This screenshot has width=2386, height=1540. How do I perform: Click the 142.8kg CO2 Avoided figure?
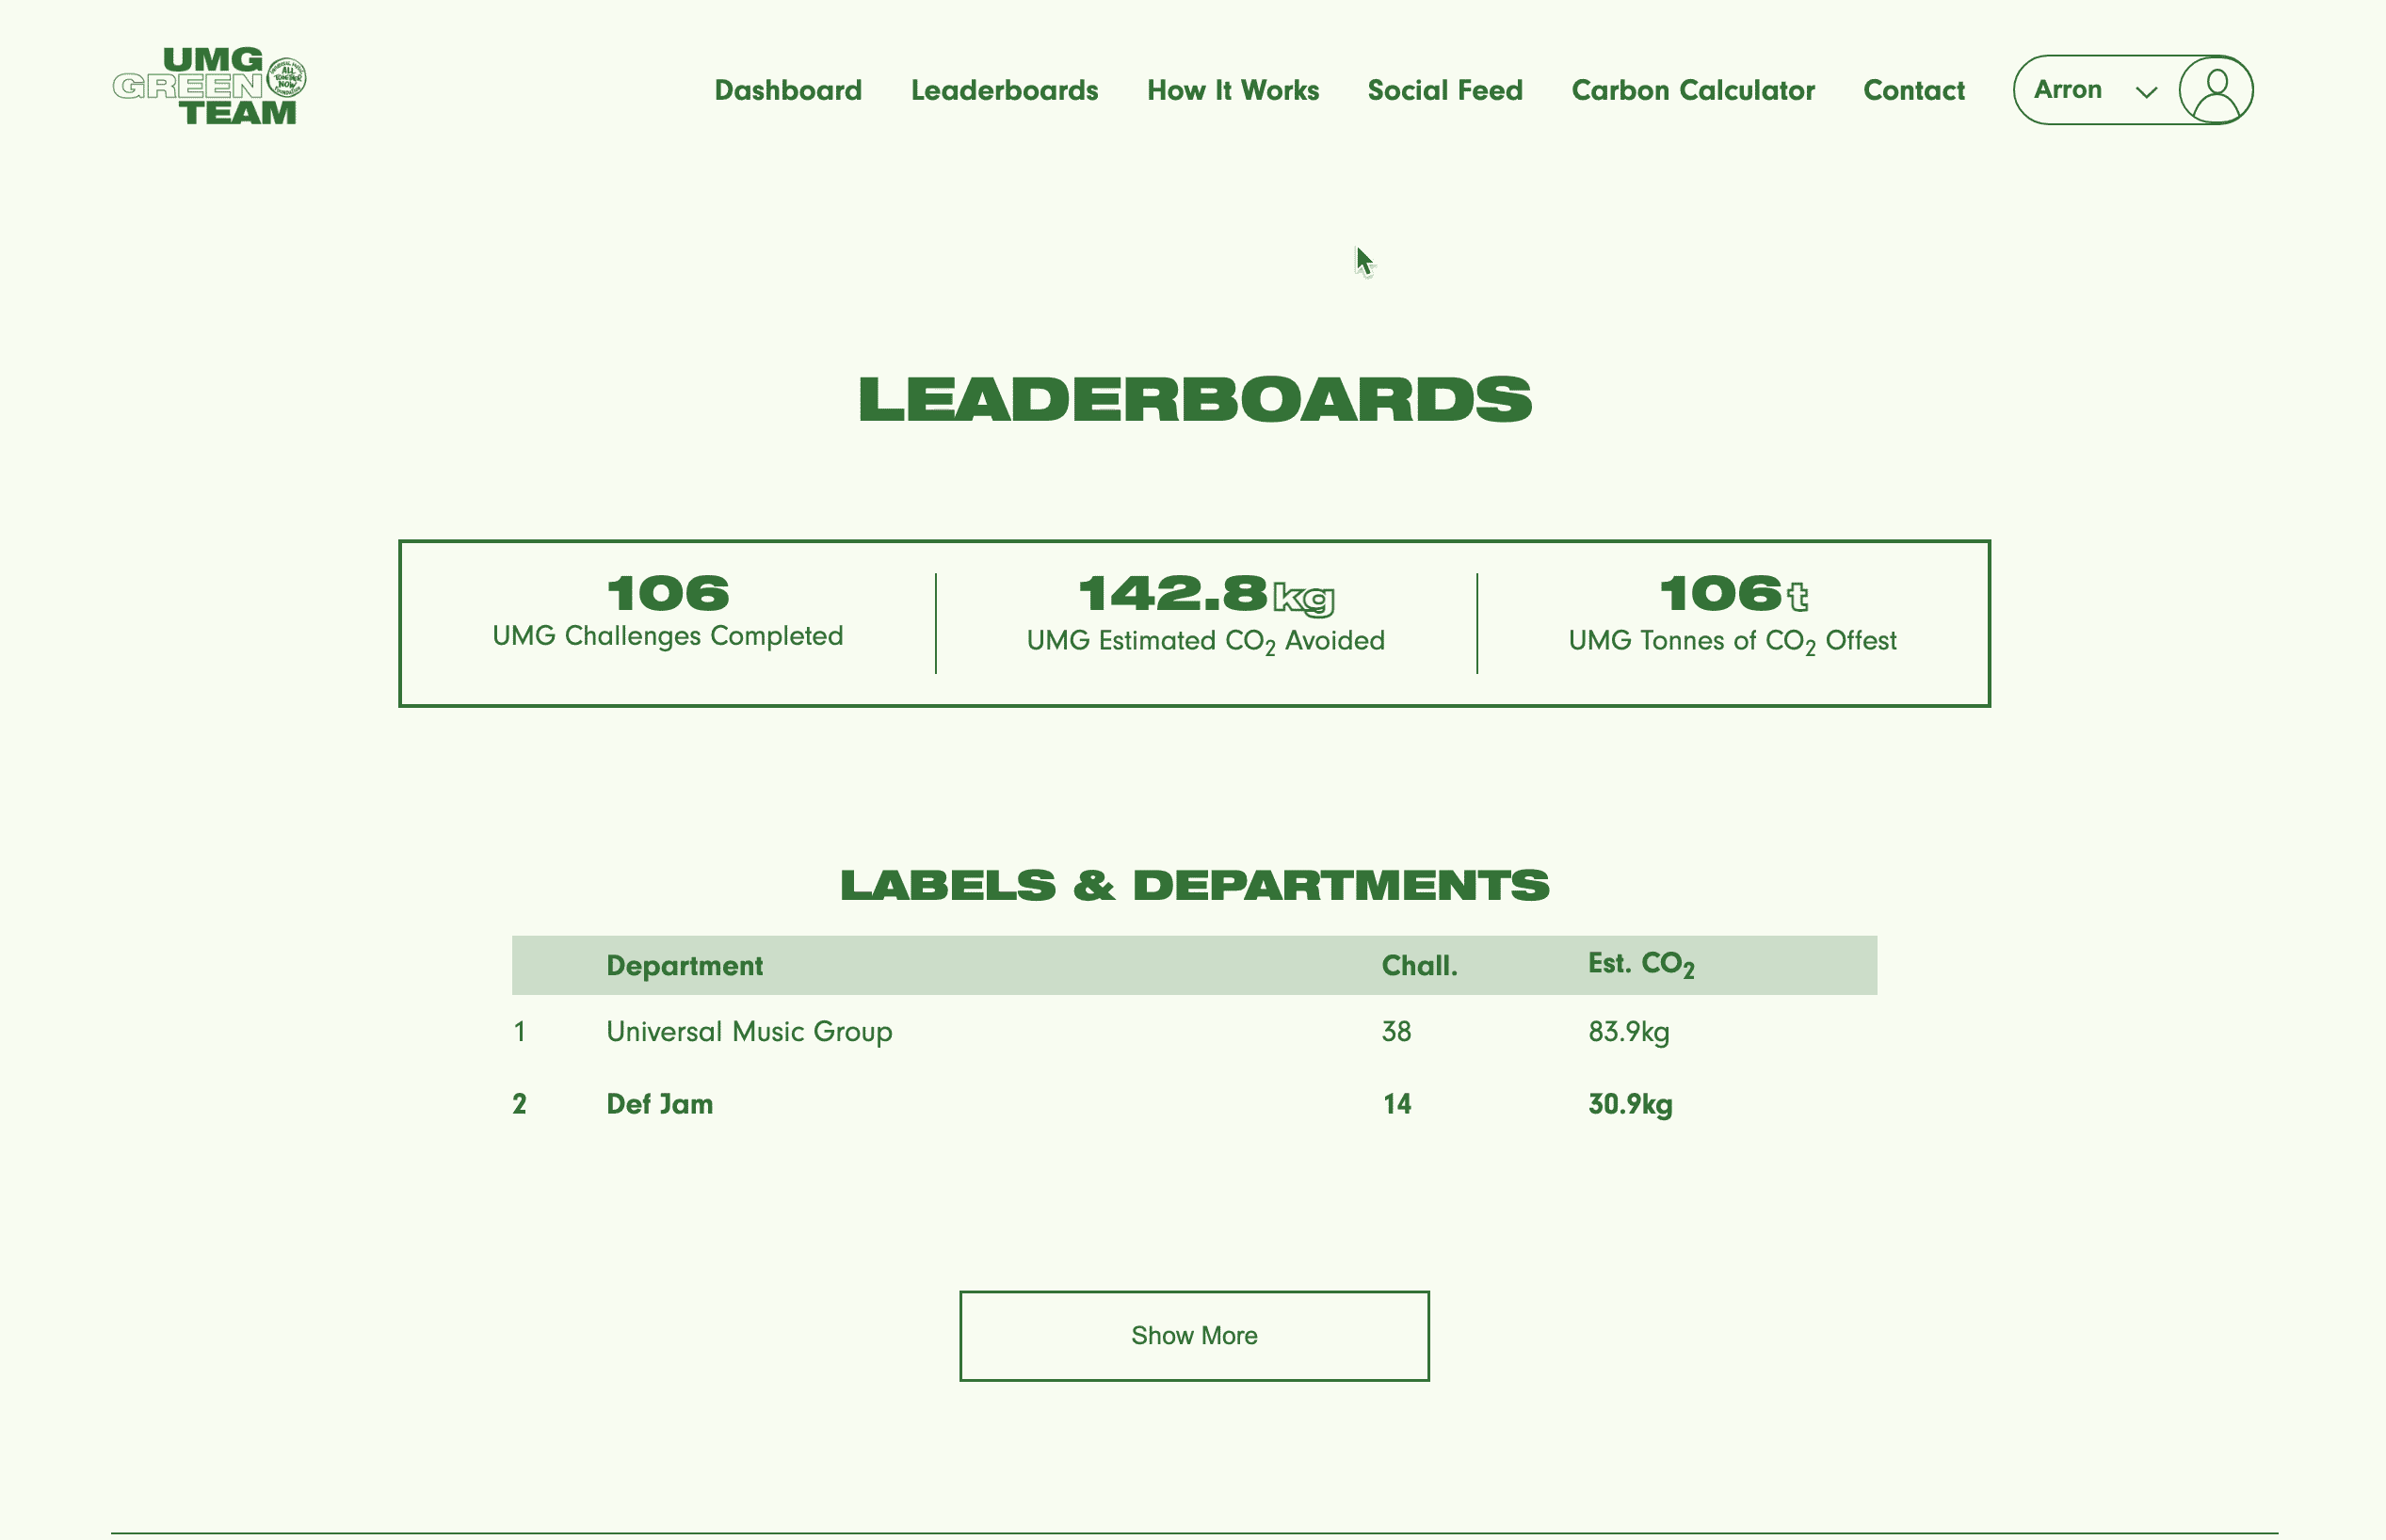pos(1206,594)
